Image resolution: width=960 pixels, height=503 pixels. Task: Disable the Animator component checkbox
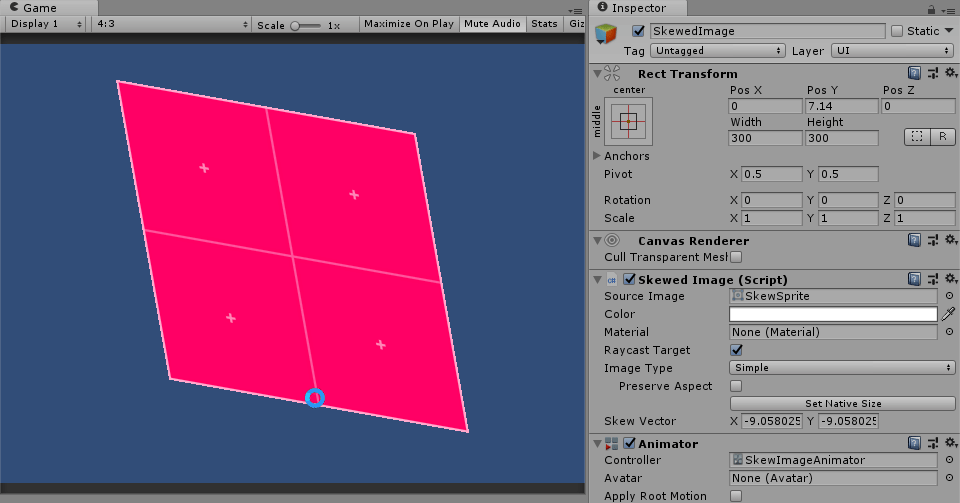629,443
